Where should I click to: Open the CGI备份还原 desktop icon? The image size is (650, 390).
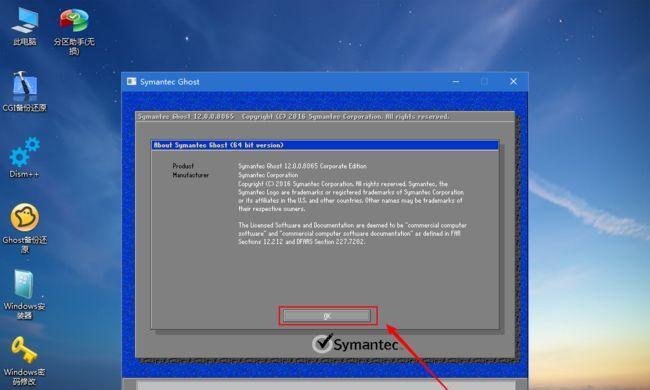pyautogui.click(x=24, y=92)
